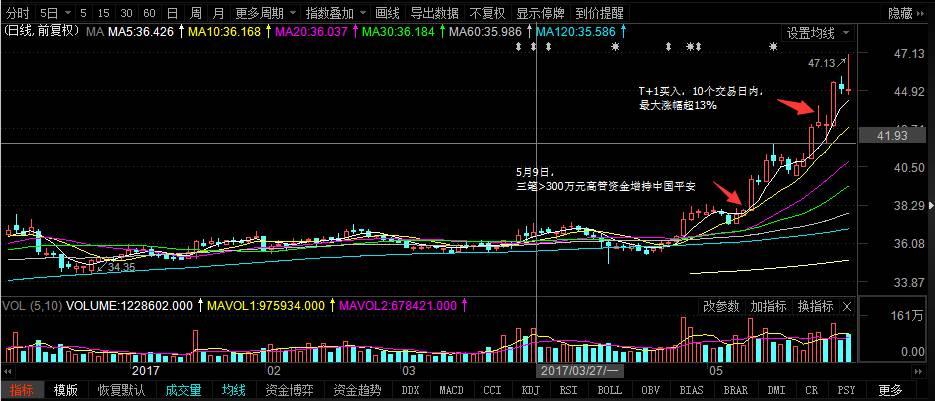
Task: Open the 更多 more indicators tab
Action: click(x=890, y=390)
